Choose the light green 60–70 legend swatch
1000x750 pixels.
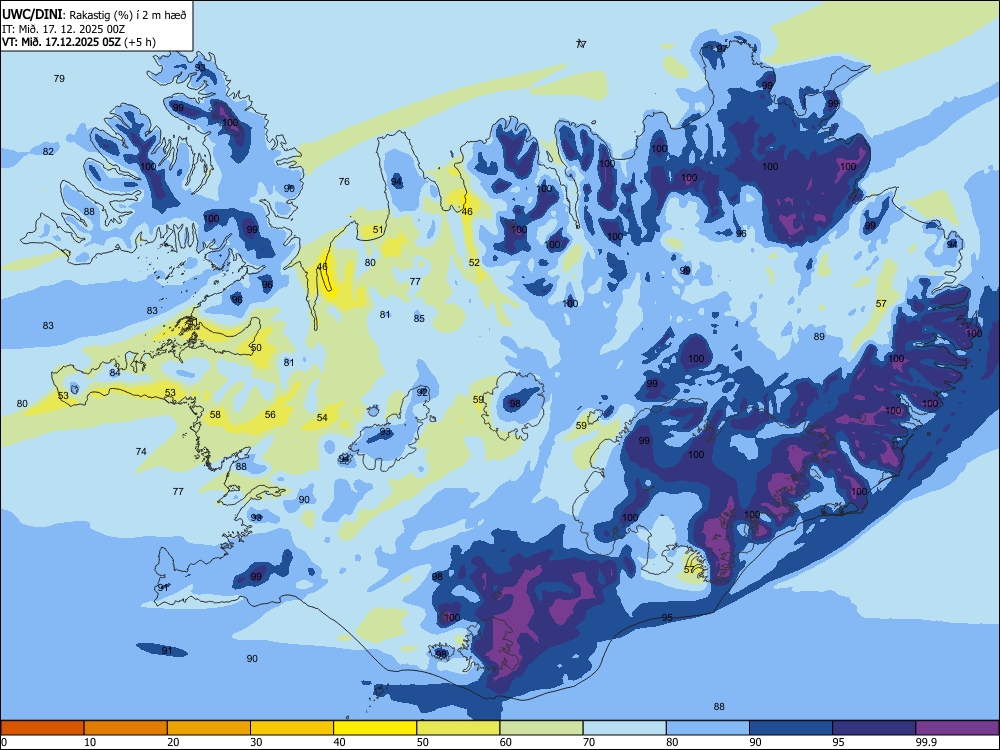541,728
